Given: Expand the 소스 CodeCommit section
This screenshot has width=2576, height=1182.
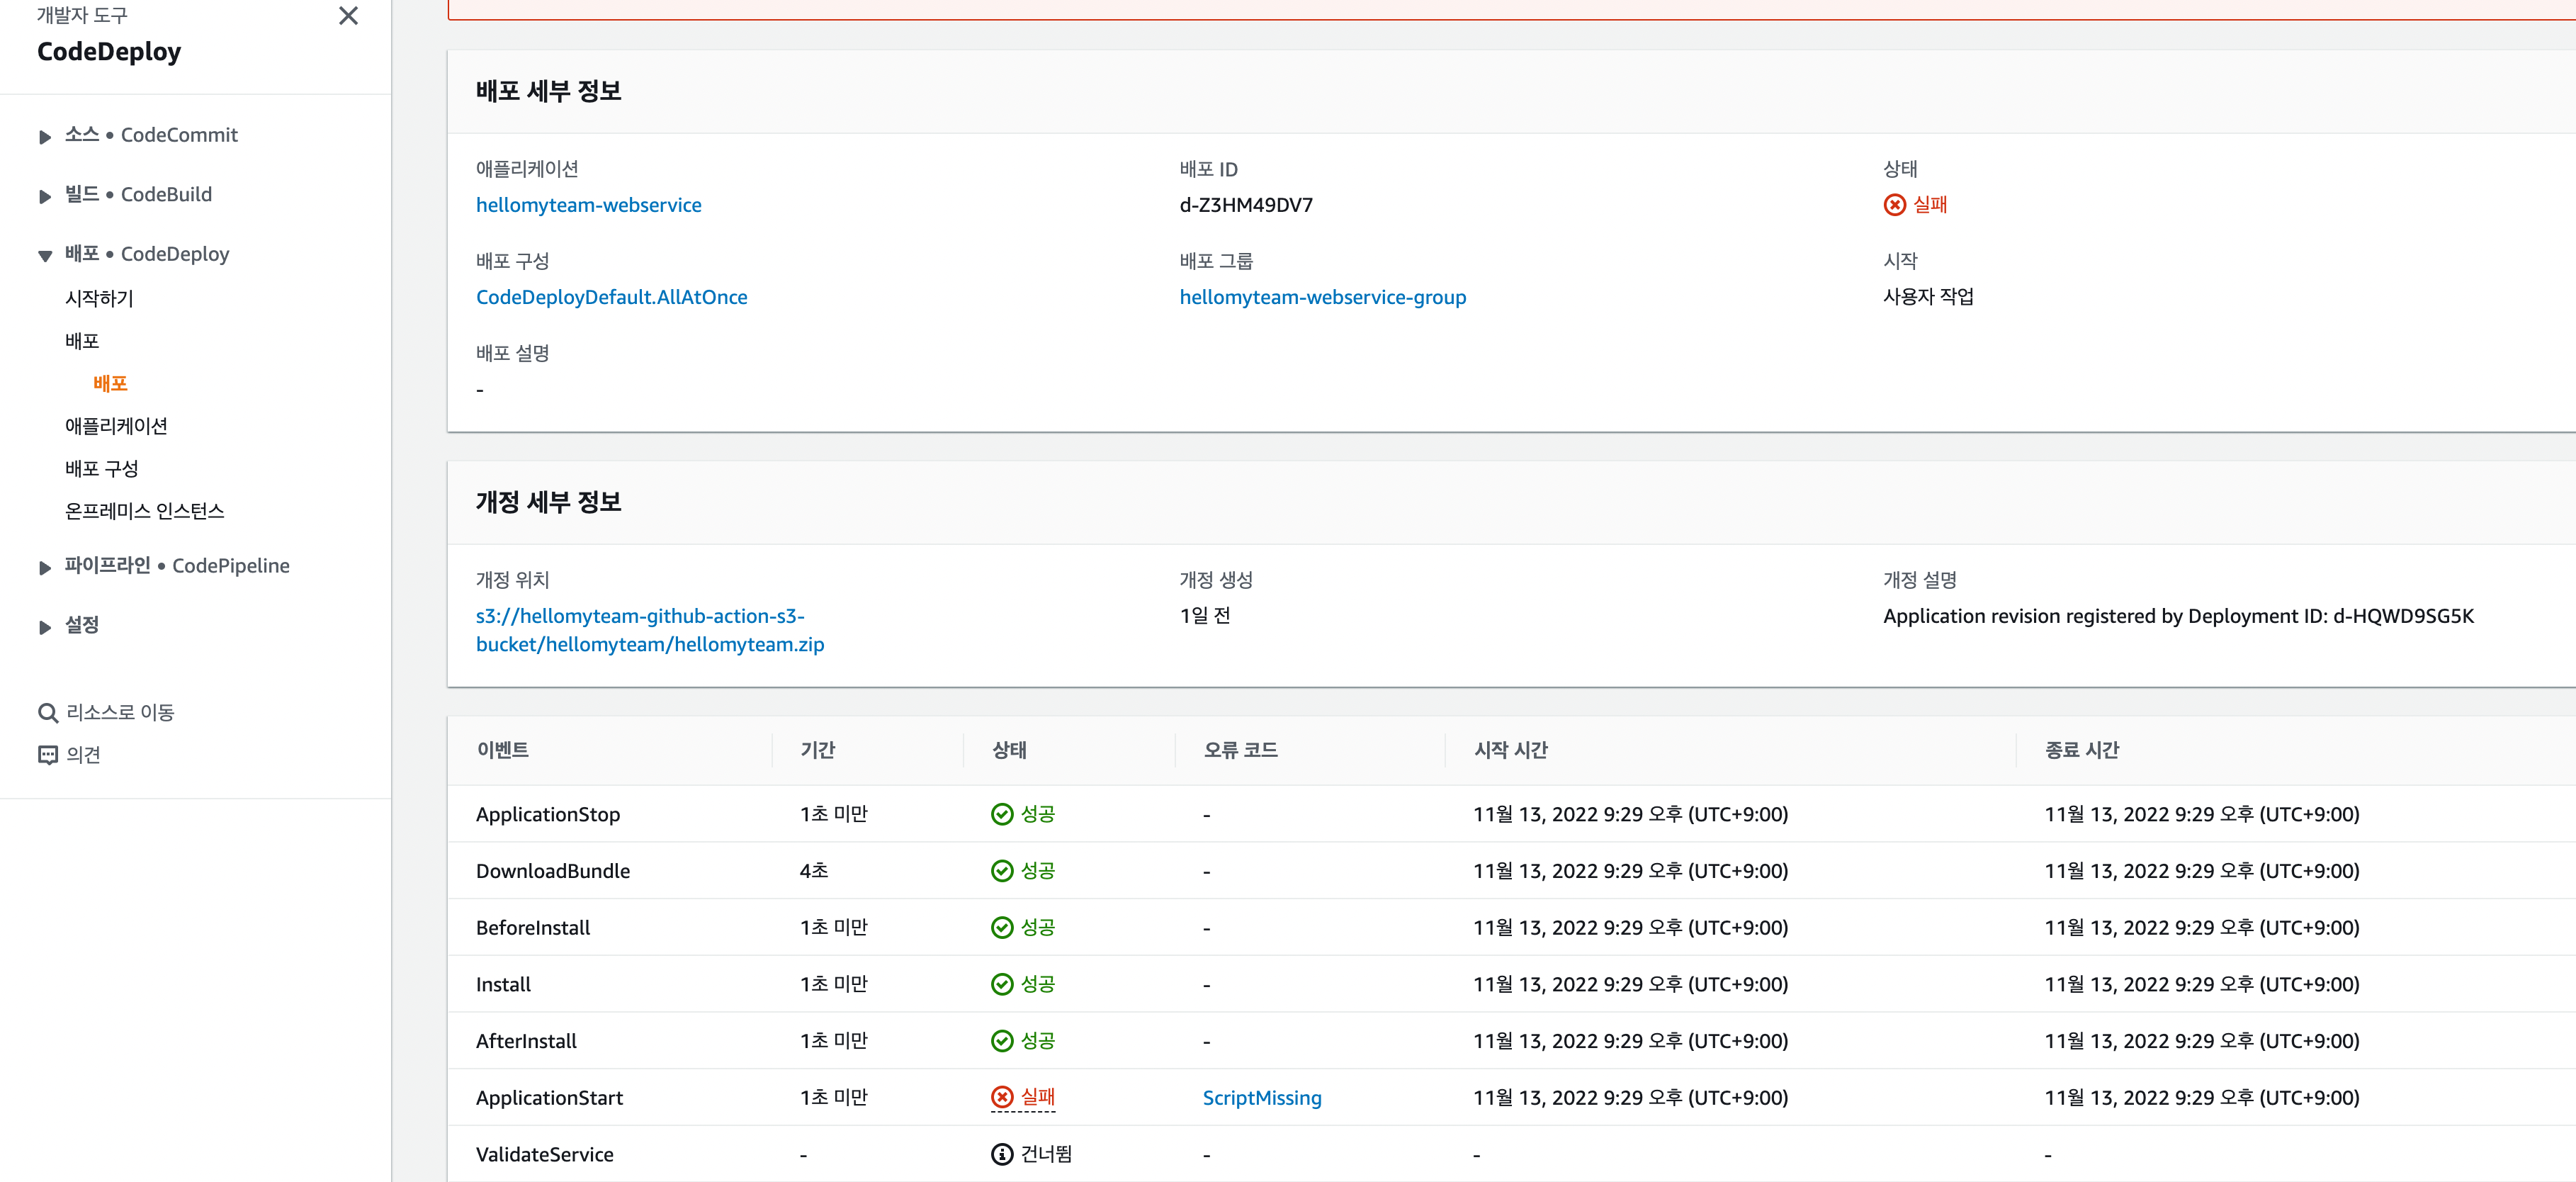Looking at the screenshot, I should click(45, 137).
